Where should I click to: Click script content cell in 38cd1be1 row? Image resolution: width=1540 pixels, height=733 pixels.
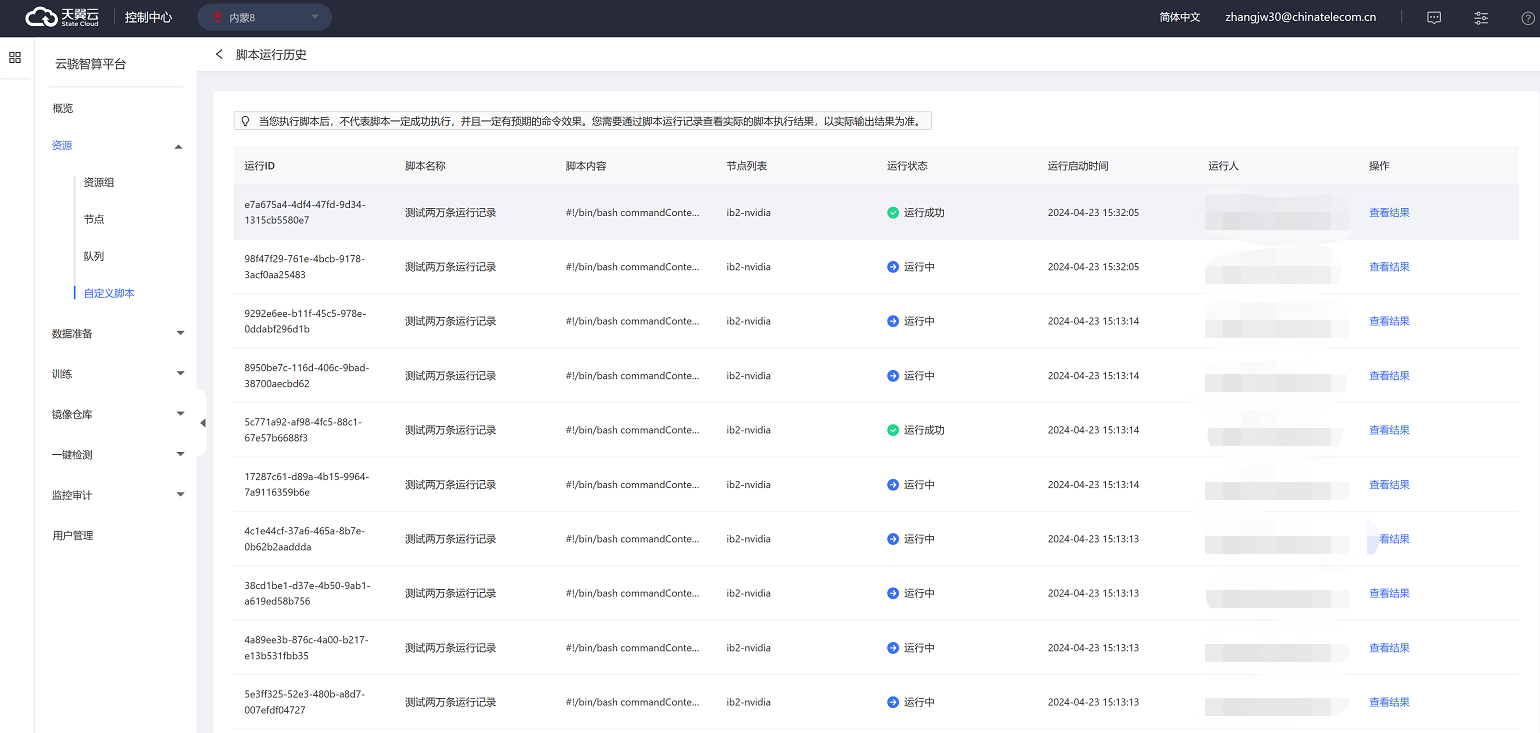[x=632, y=593]
